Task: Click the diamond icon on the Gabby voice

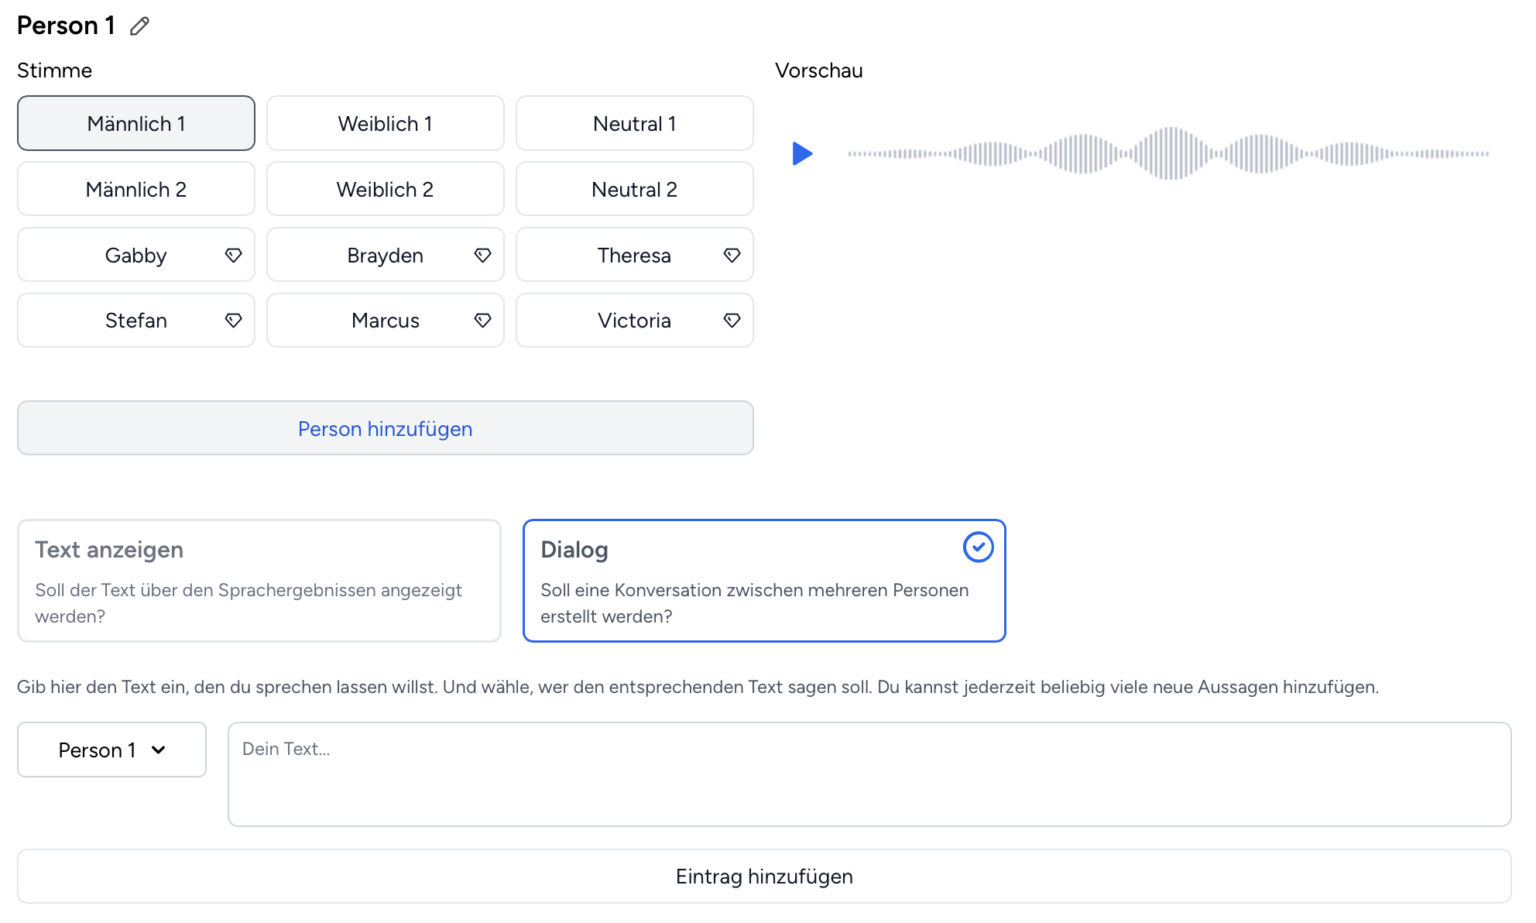Action: point(233,255)
